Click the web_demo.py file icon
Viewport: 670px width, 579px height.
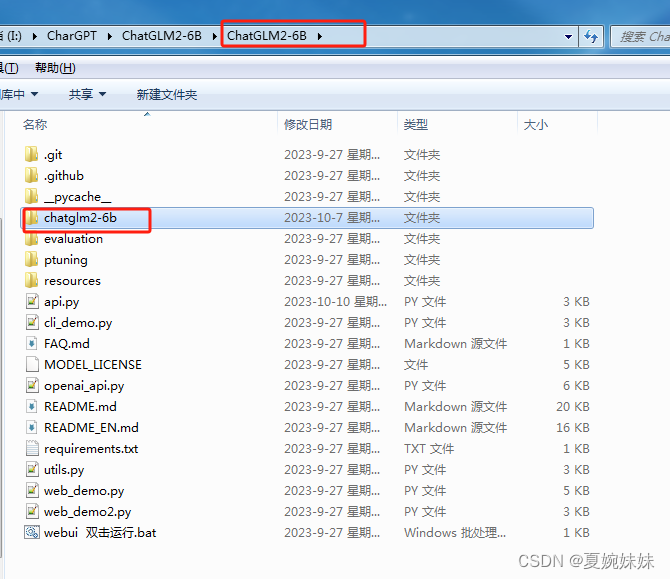(32, 490)
